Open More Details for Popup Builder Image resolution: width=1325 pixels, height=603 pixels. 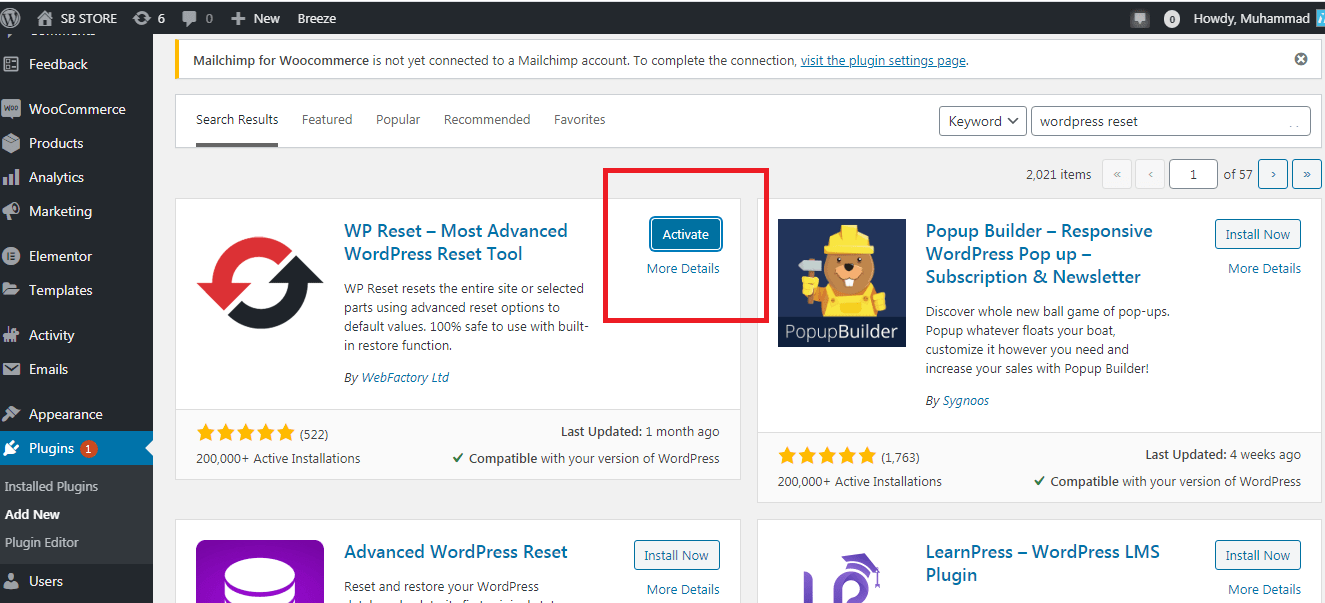point(1264,268)
